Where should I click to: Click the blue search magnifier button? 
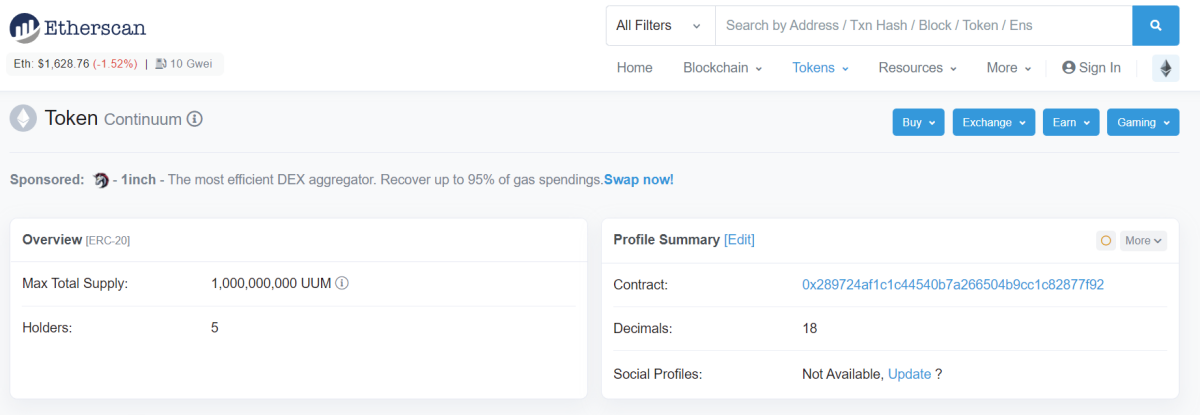(1156, 25)
